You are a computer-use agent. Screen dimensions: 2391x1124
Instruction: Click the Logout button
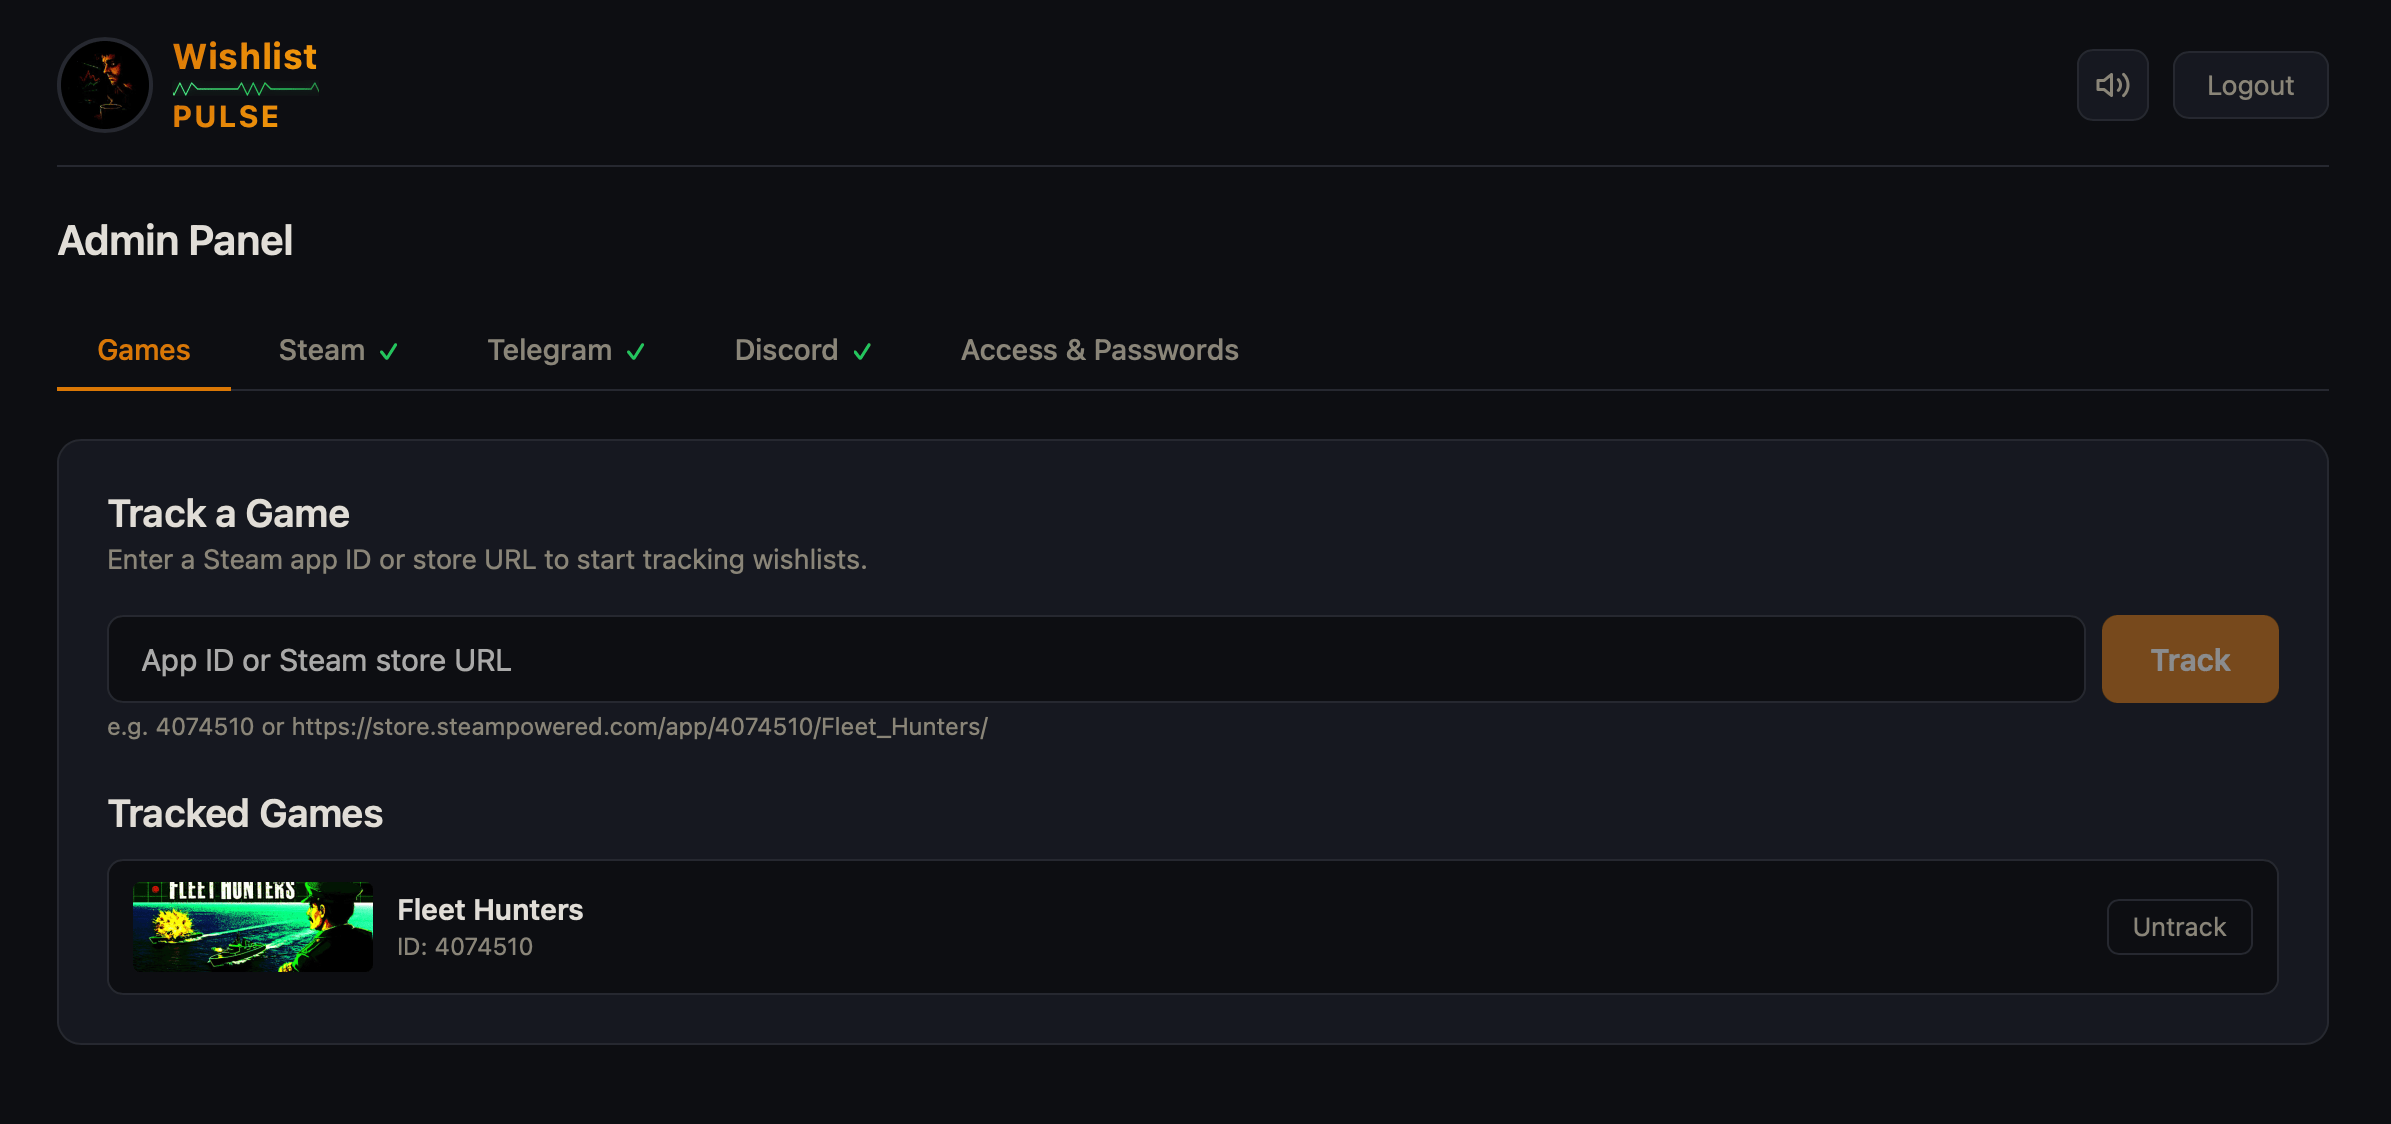click(2249, 85)
